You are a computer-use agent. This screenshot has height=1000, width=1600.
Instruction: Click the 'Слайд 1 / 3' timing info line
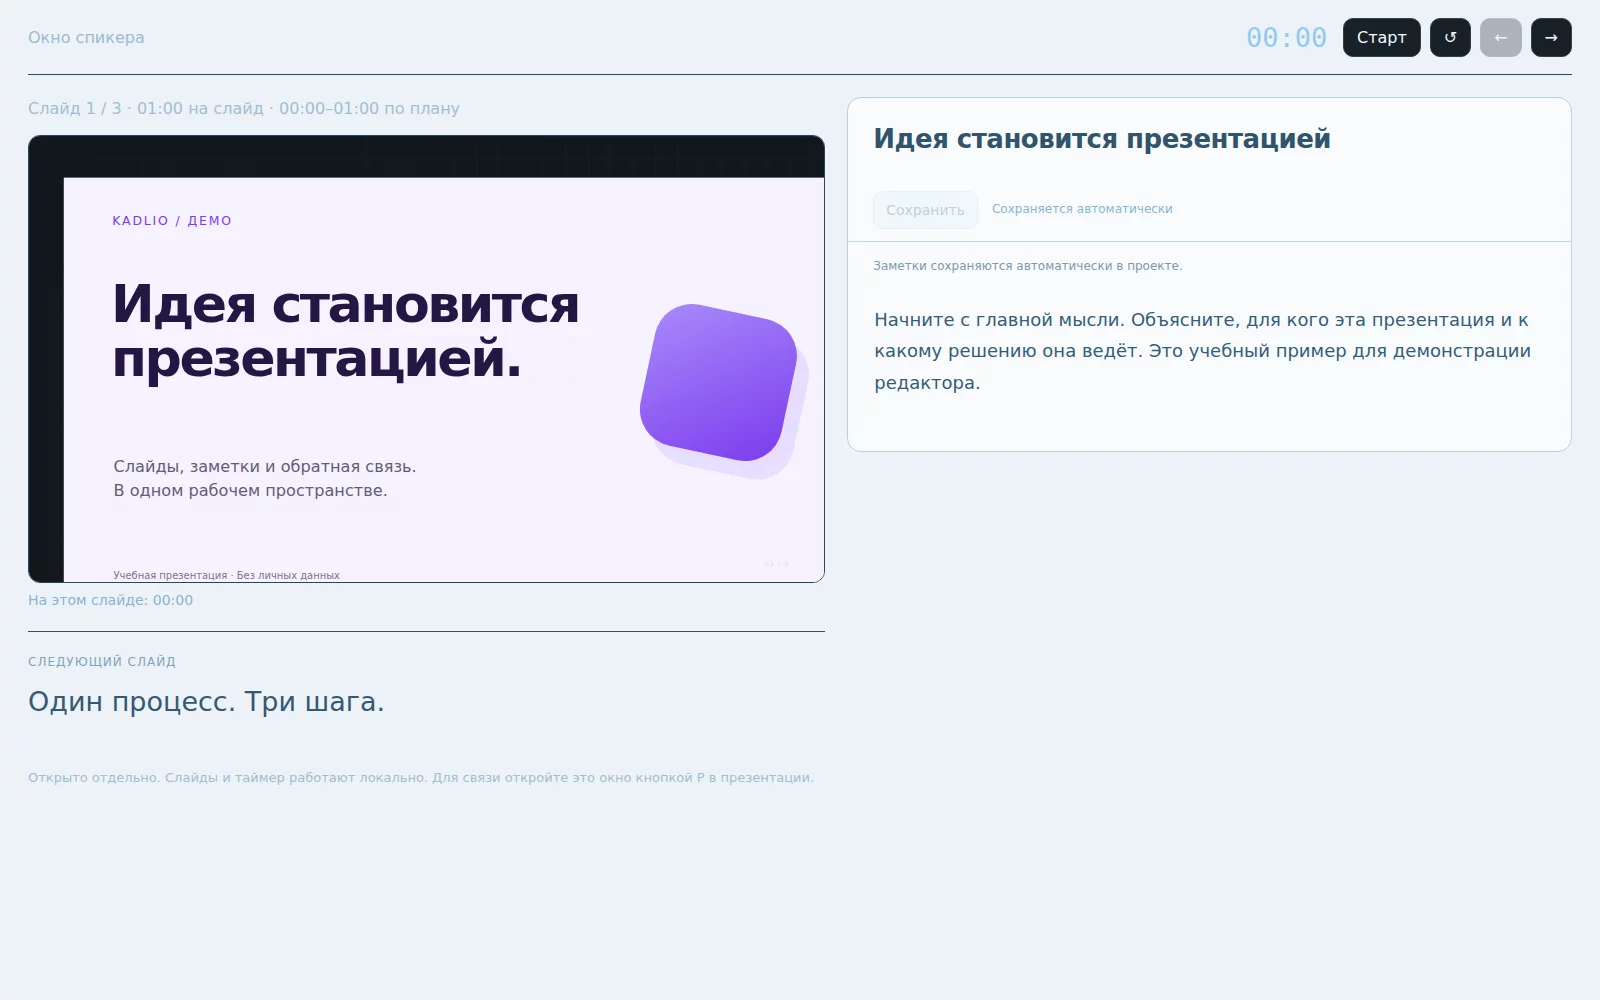coord(244,108)
